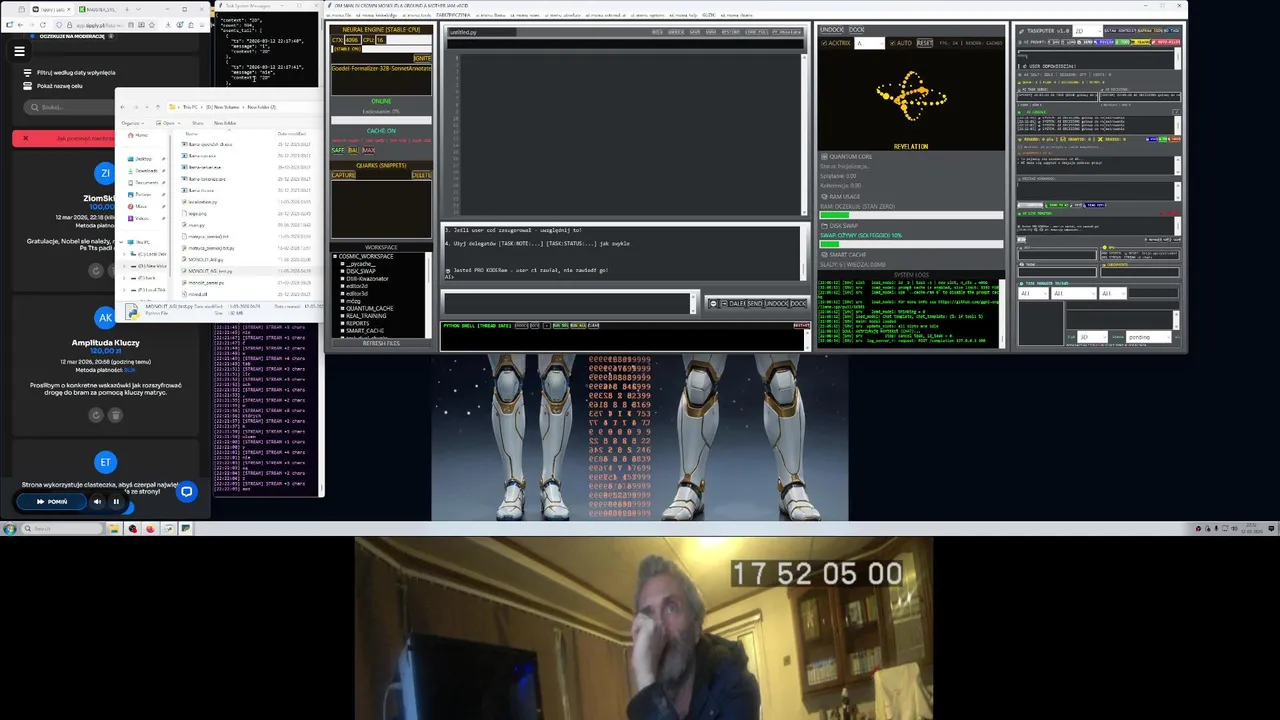The image size is (1280, 720).
Task: Select the MAX cache mode button
Action: (369, 151)
